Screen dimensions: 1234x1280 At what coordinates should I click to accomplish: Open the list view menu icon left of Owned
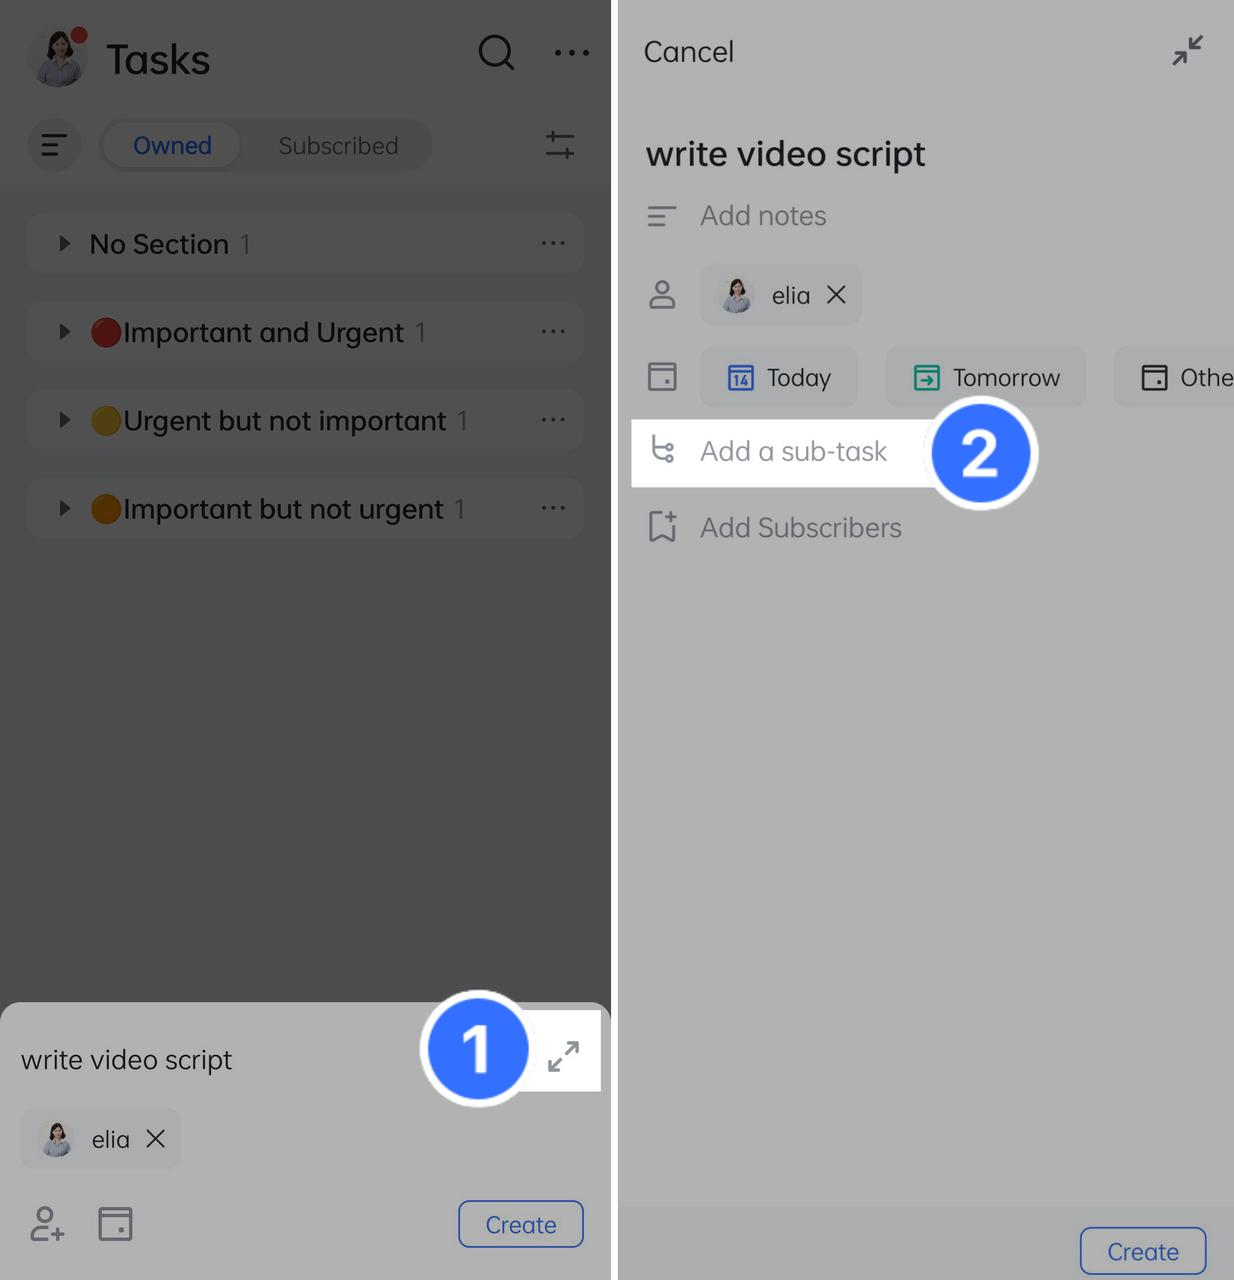pyautogui.click(x=54, y=145)
